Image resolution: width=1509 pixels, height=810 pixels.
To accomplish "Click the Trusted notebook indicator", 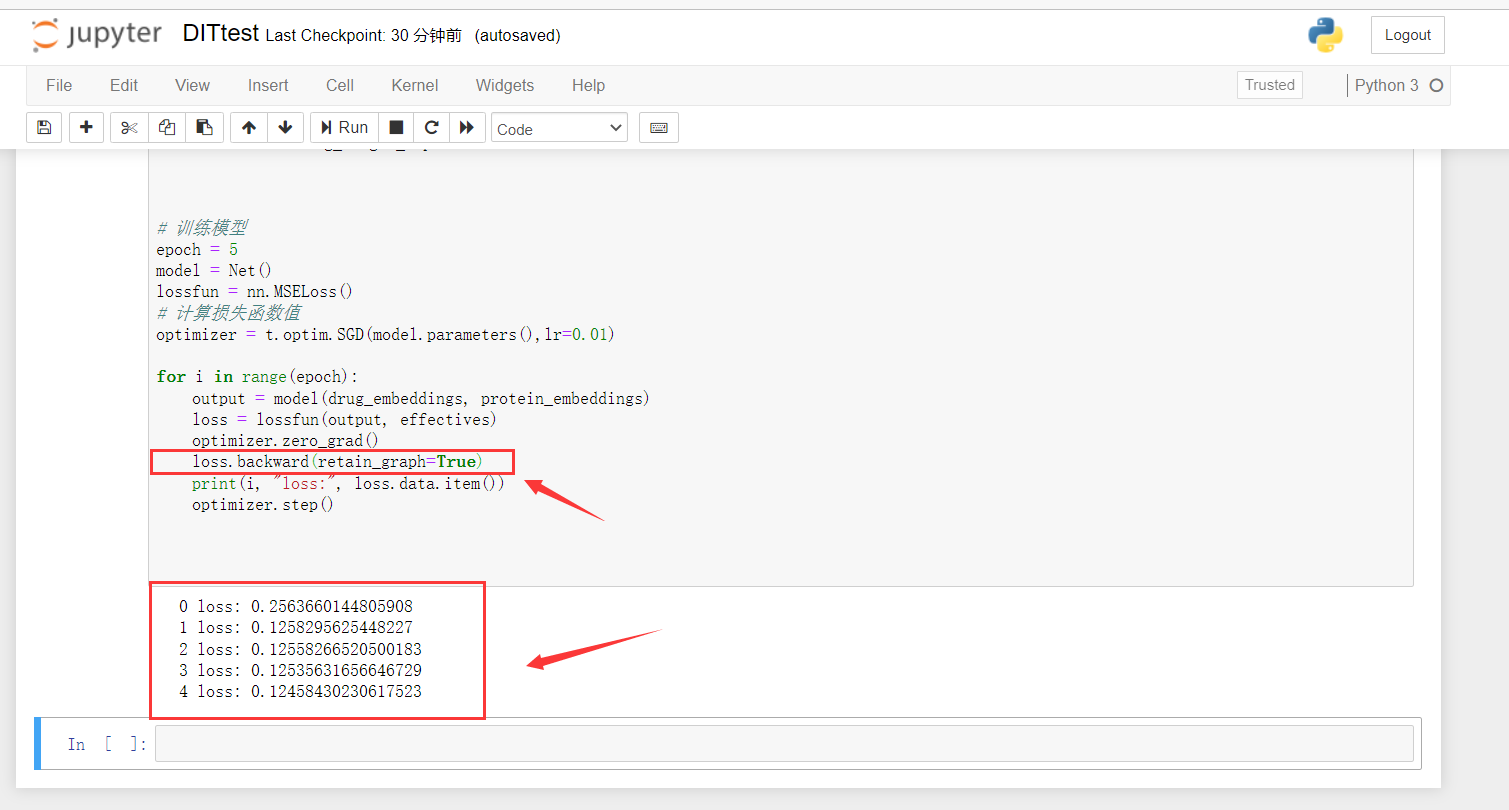I will (1269, 85).
